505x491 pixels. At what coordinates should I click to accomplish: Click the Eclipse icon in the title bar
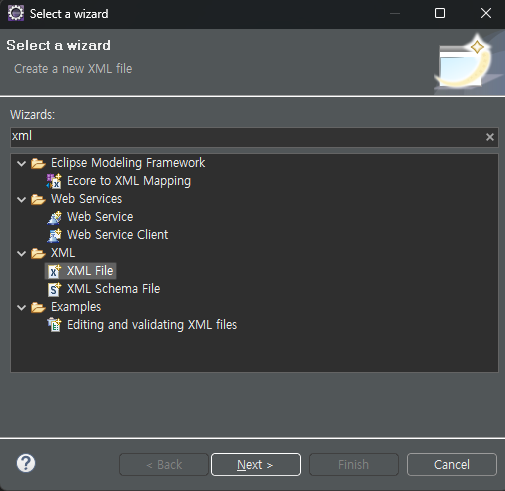[x=16, y=13]
